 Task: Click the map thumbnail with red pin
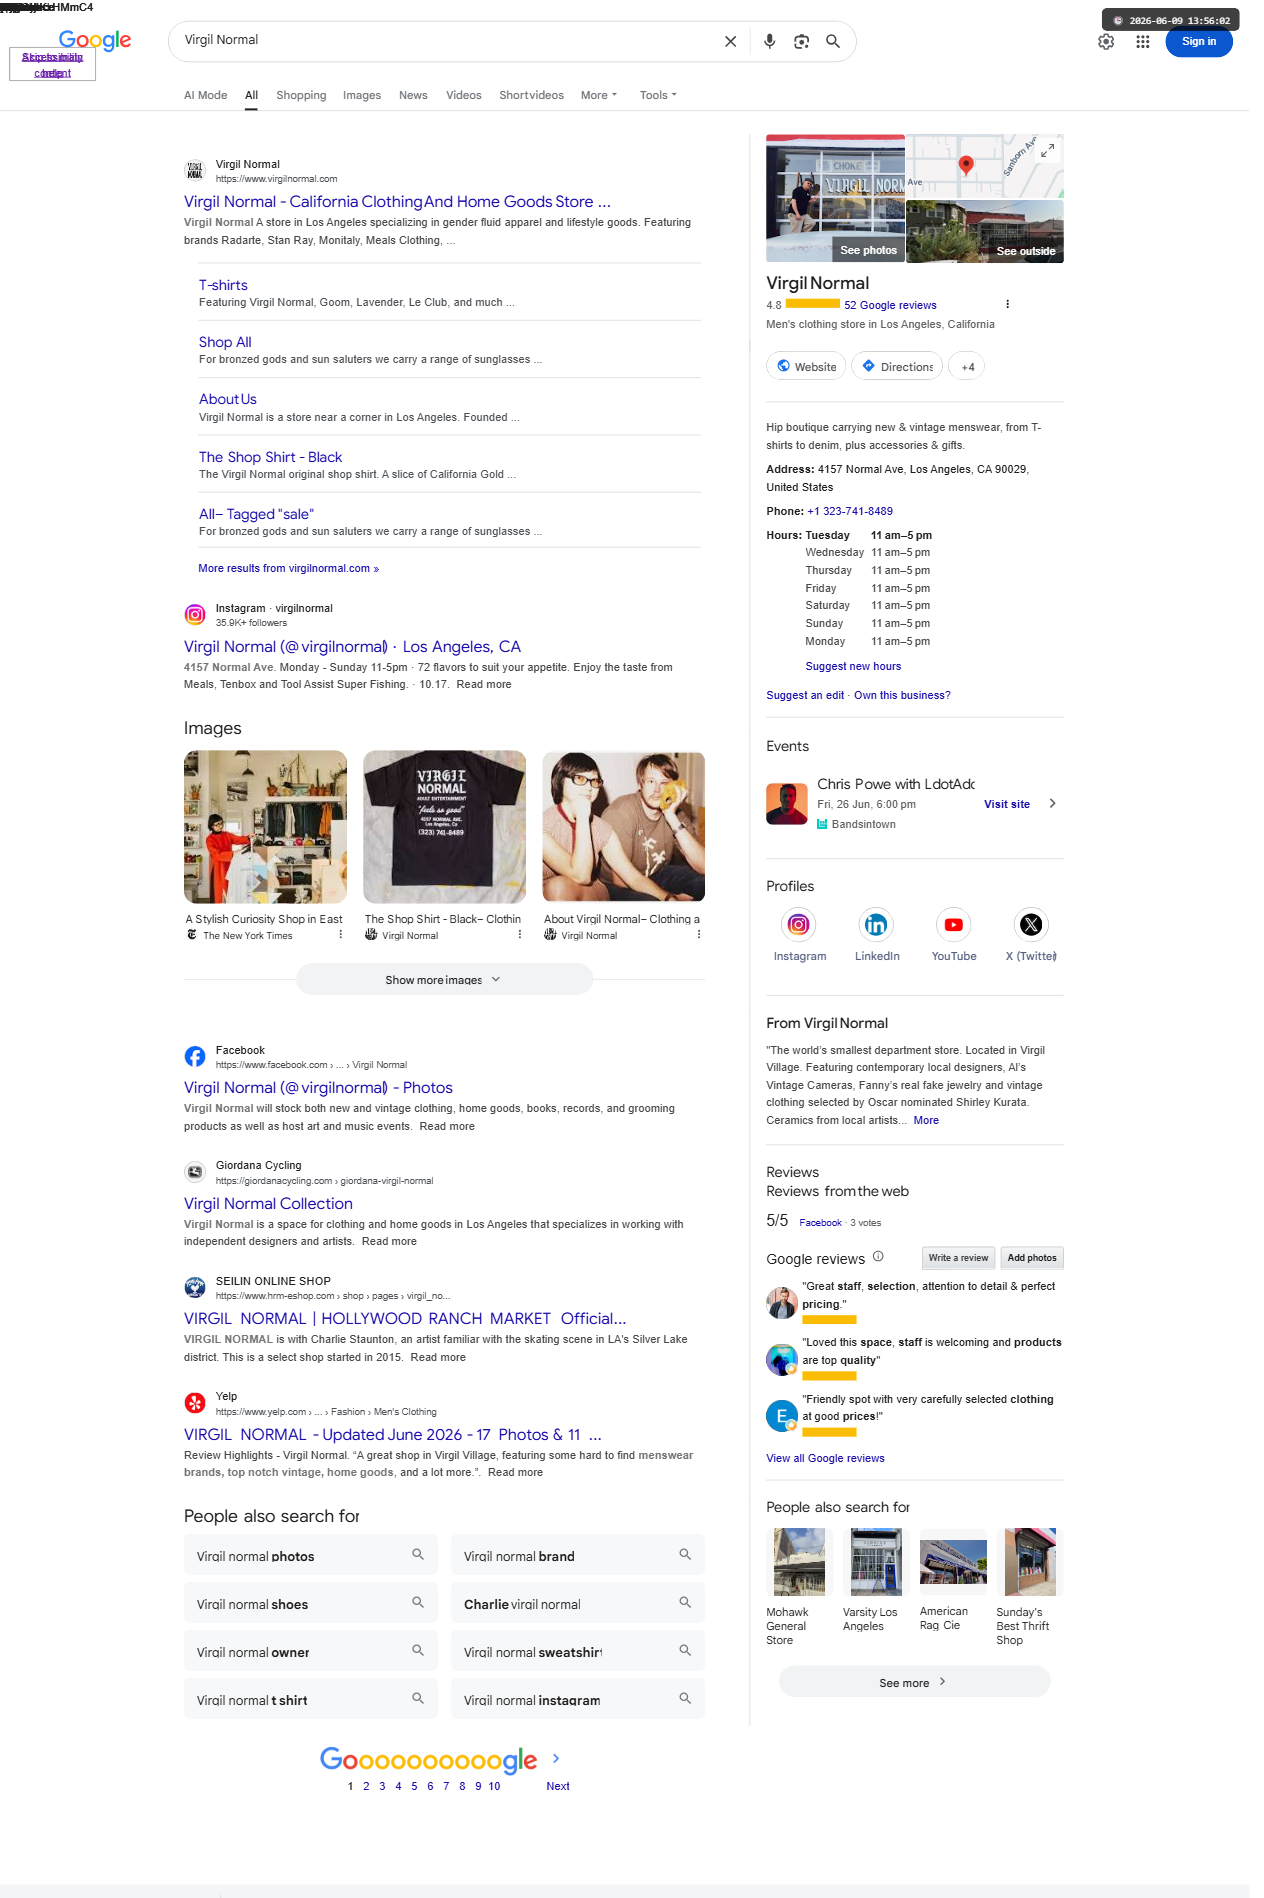pos(985,166)
